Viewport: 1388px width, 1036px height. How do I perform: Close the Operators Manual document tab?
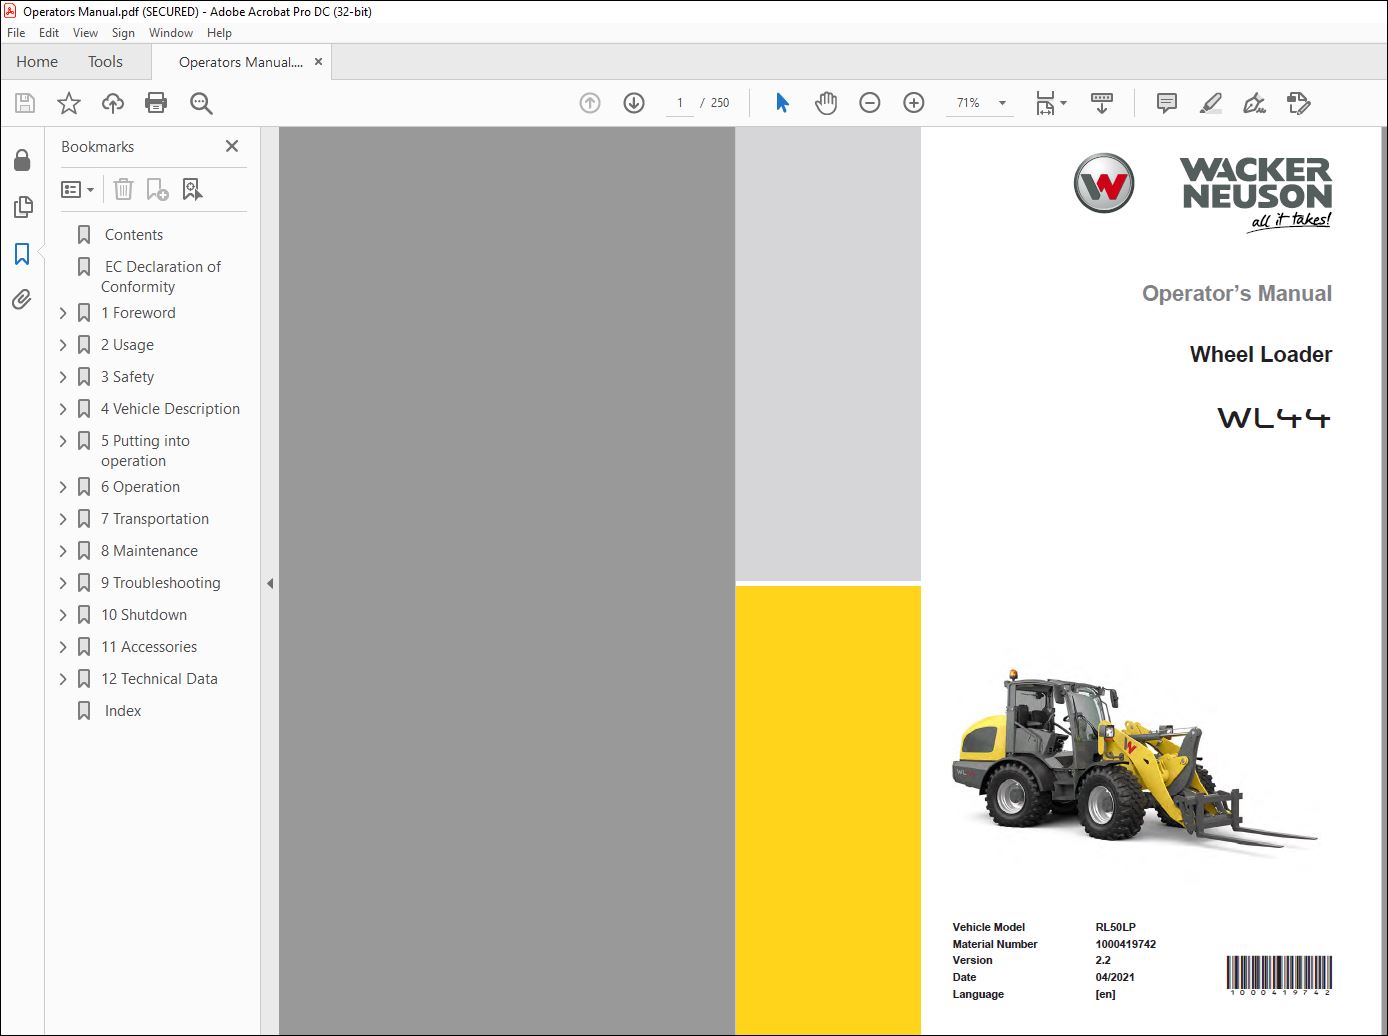click(318, 62)
